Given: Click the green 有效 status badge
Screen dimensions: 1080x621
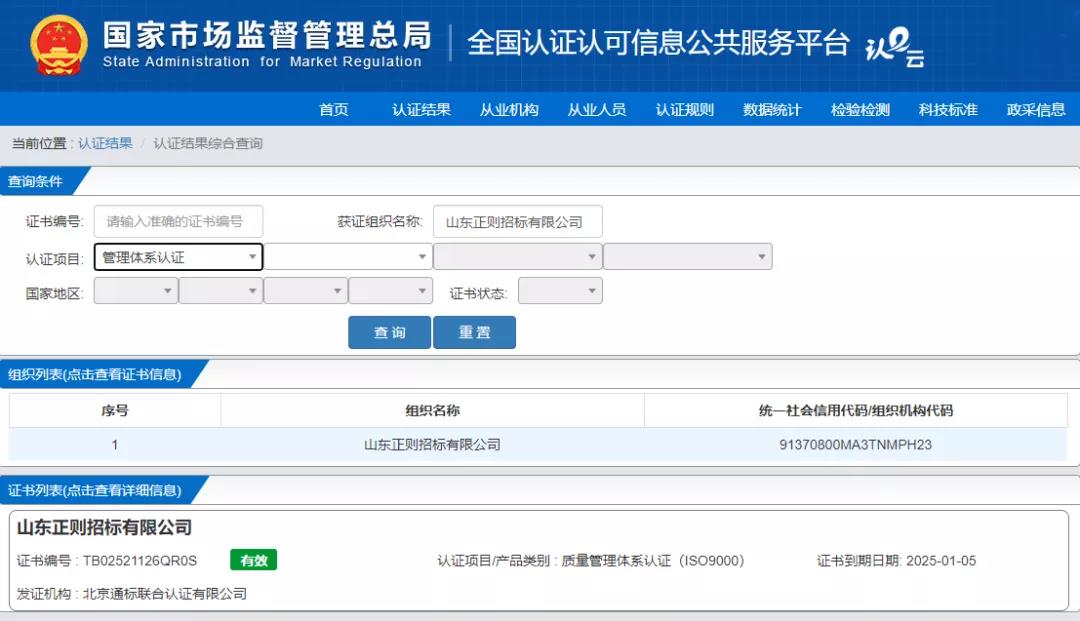Looking at the screenshot, I should pyautogui.click(x=253, y=560).
